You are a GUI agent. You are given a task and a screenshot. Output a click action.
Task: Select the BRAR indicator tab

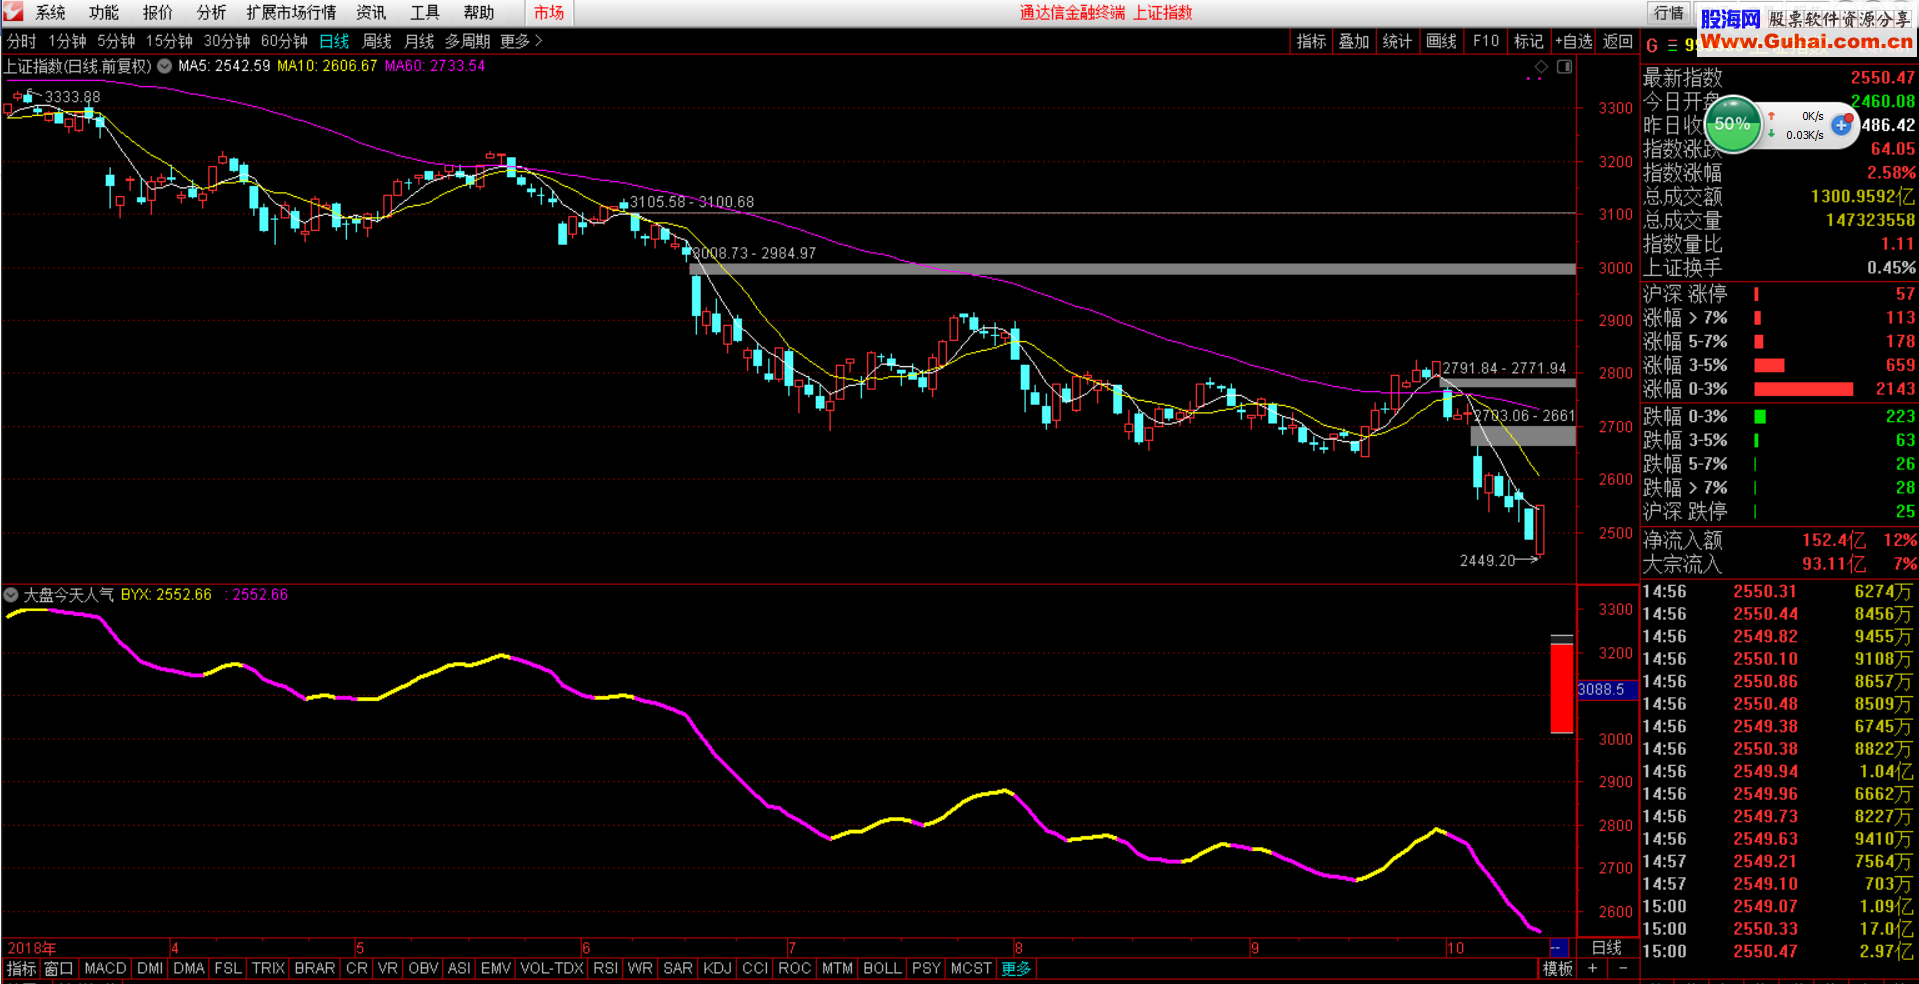click(315, 968)
